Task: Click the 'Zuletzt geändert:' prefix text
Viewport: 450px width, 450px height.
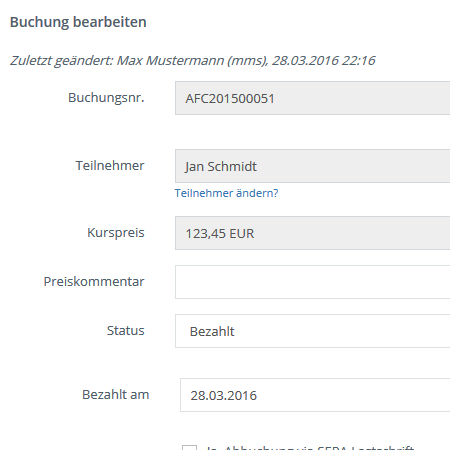Action: click(62, 61)
